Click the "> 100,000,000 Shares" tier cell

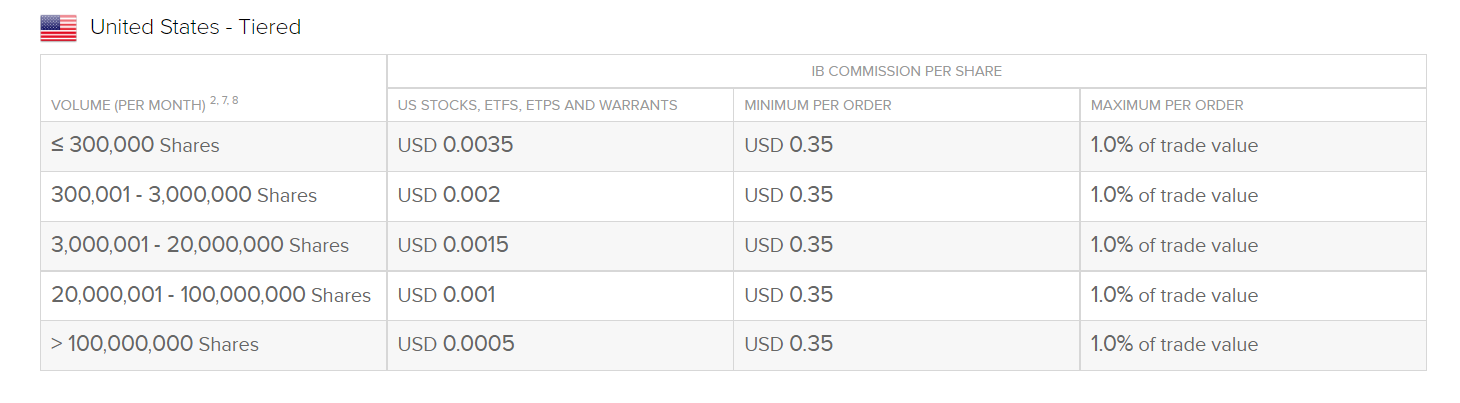click(x=154, y=344)
